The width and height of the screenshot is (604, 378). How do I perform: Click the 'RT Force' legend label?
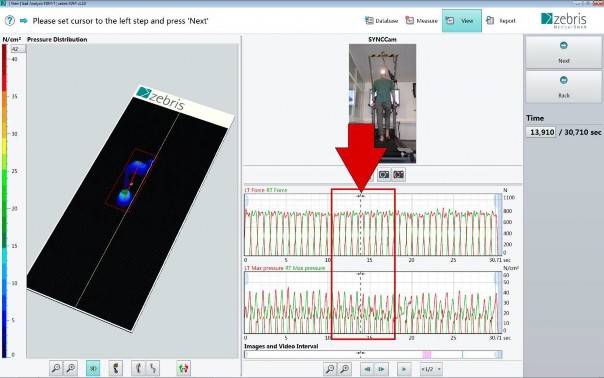point(277,190)
